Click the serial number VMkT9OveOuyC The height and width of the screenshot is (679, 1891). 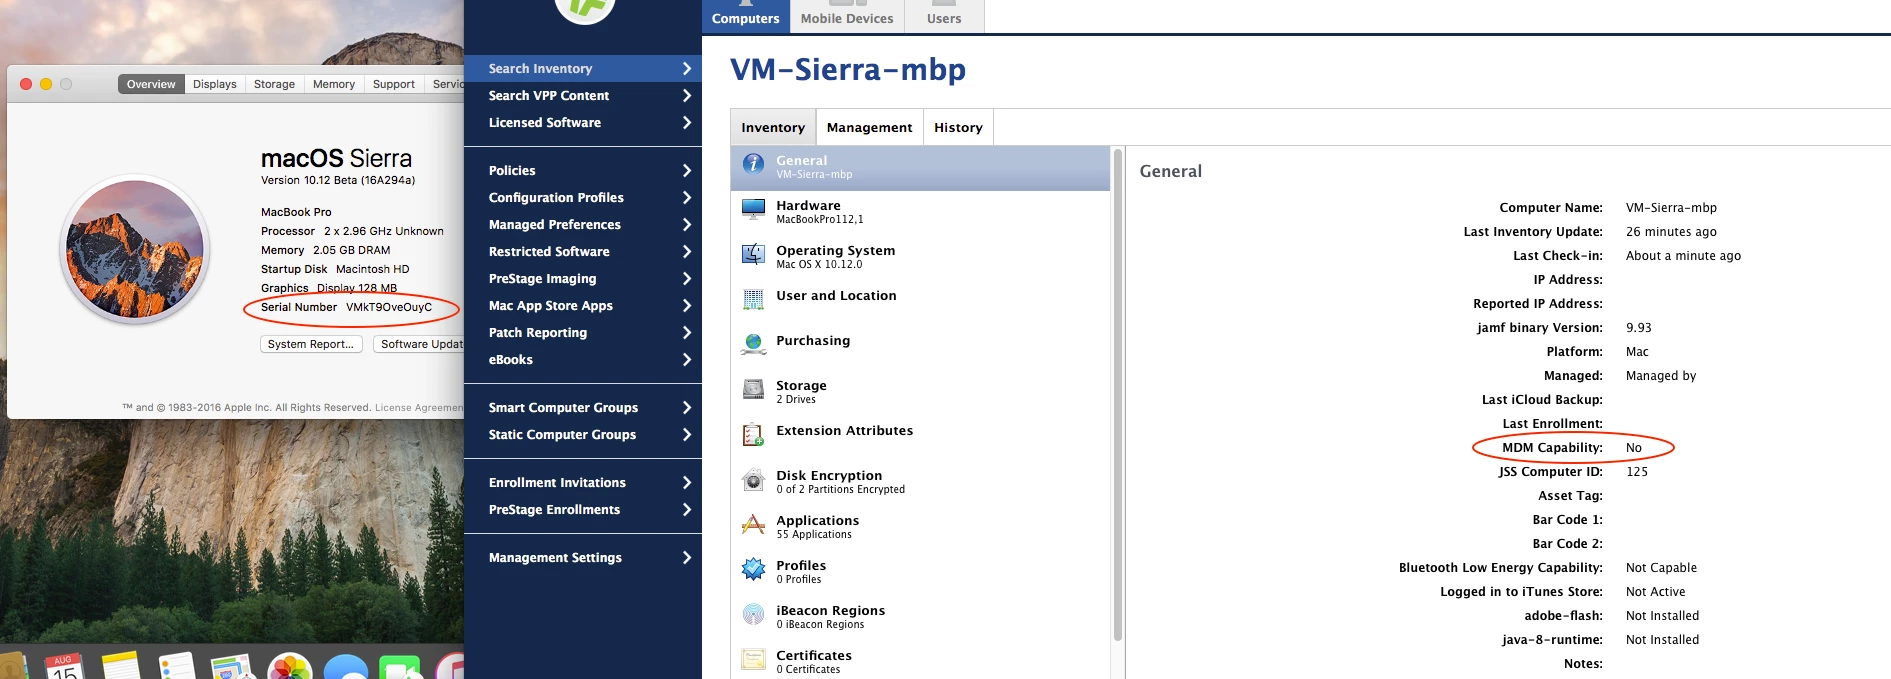coord(389,307)
